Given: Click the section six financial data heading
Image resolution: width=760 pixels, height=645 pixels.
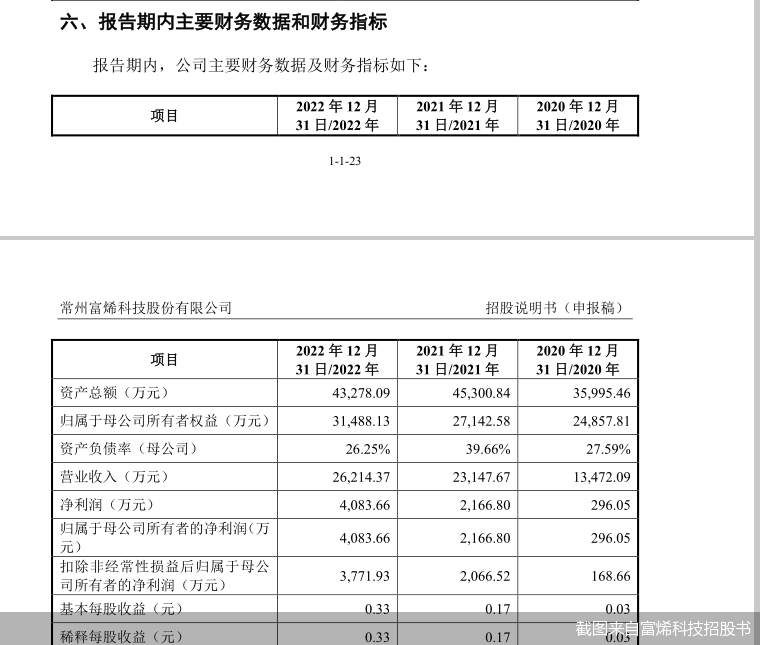Looking at the screenshot, I should point(223,22).
